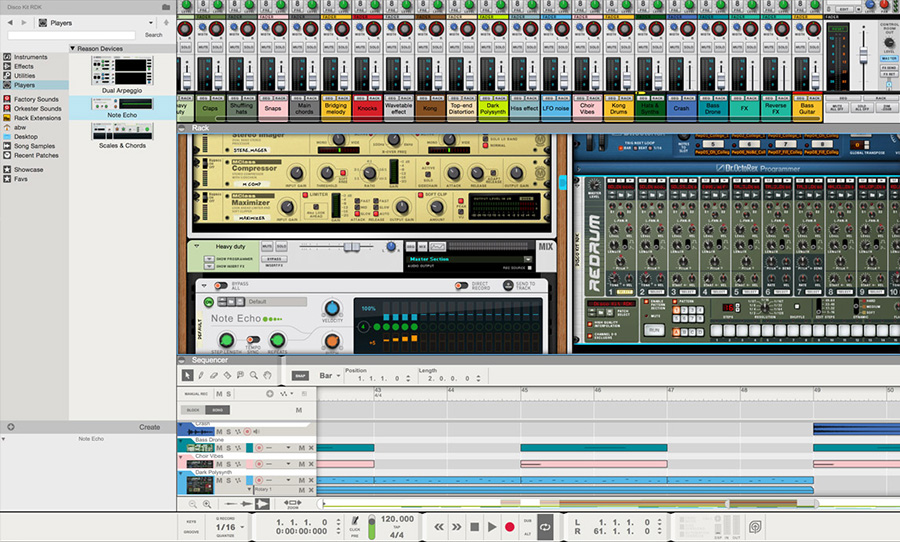The image size is (900, 542).
Task: Toggle Note Echo DIRECT RECORD switch
Action: [x=461, y=285]
